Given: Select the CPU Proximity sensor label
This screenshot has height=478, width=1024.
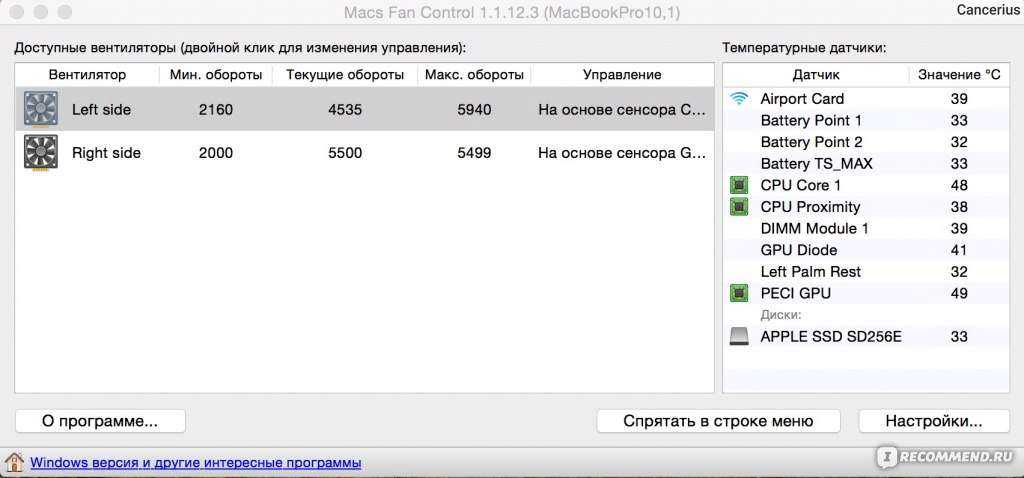Looking at the screenshot, I should [810, 207].
